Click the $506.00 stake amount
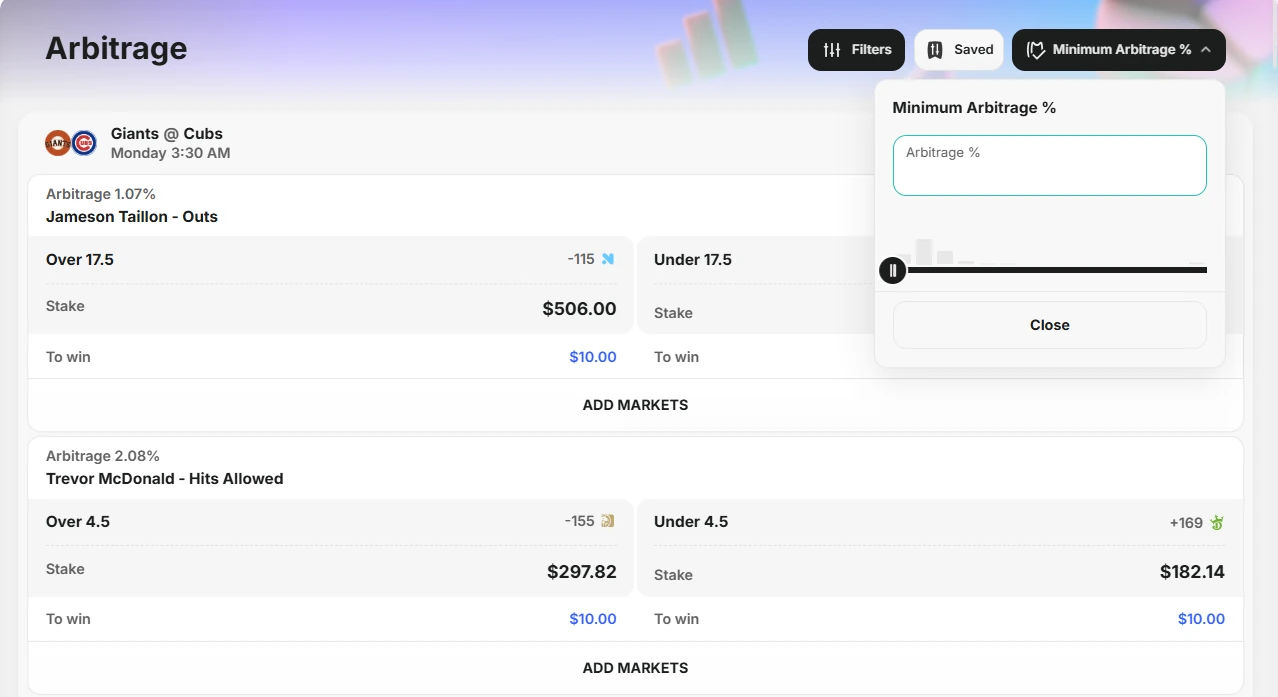 click(580, 309)
